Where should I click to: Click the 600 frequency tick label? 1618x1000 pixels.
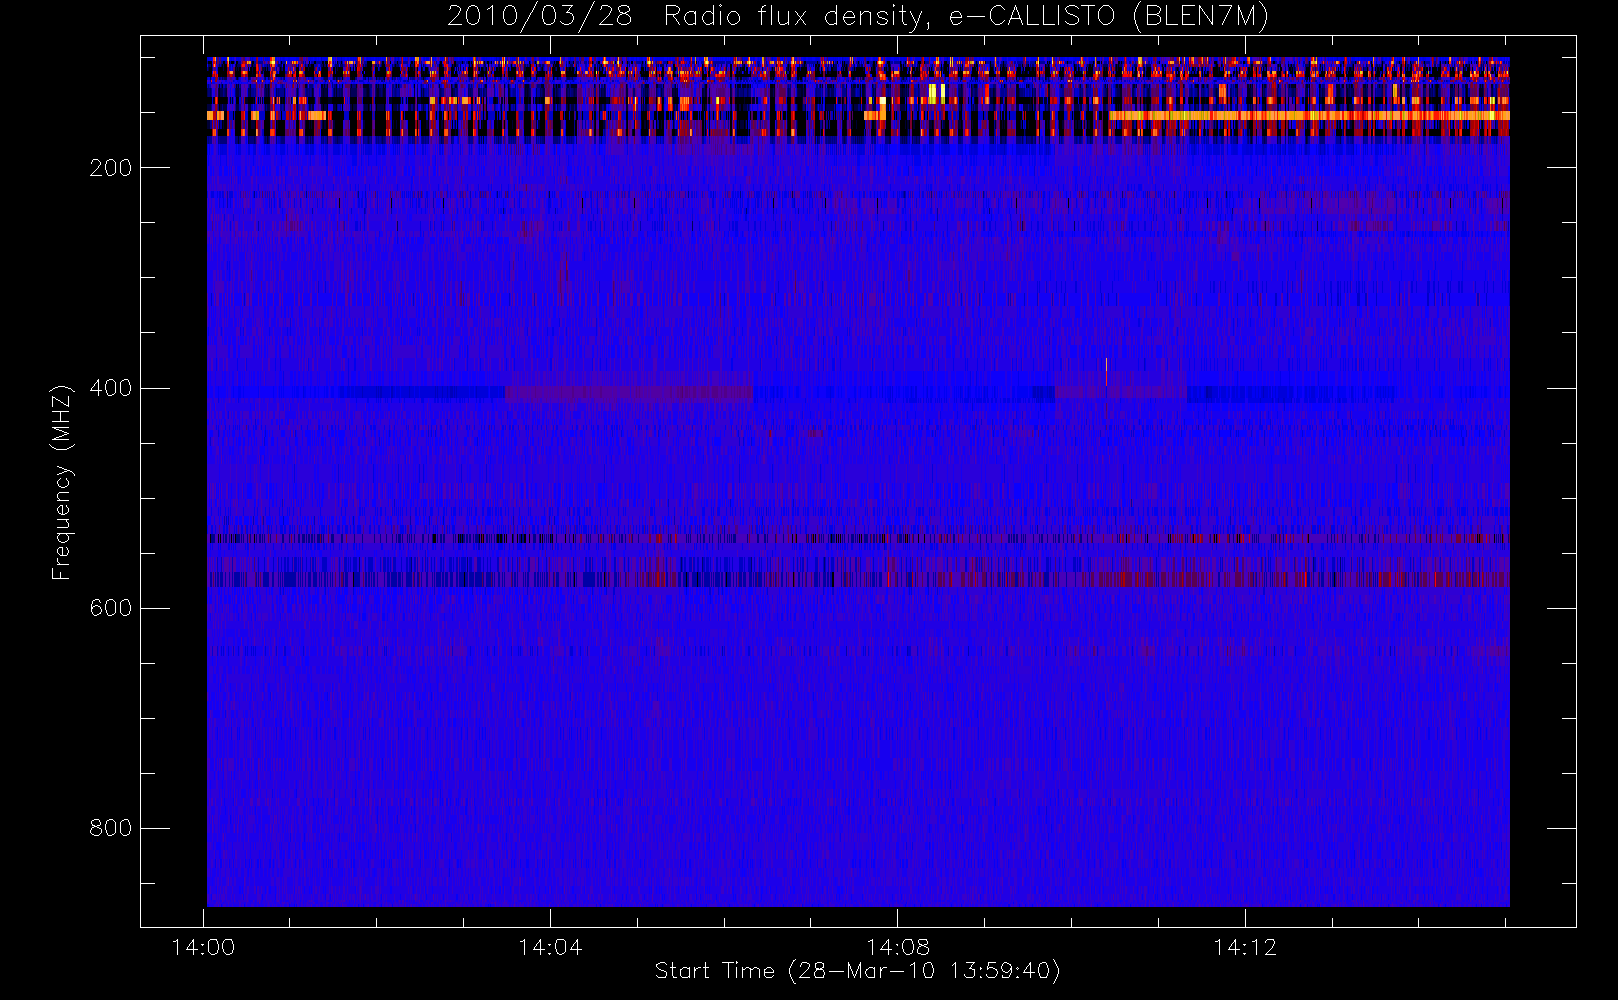(110, 608)
